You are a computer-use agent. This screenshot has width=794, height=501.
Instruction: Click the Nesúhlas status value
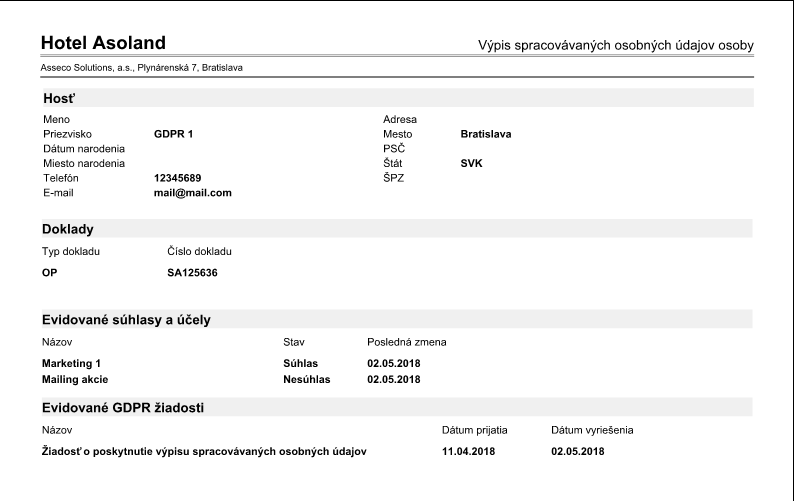[306, 379]
